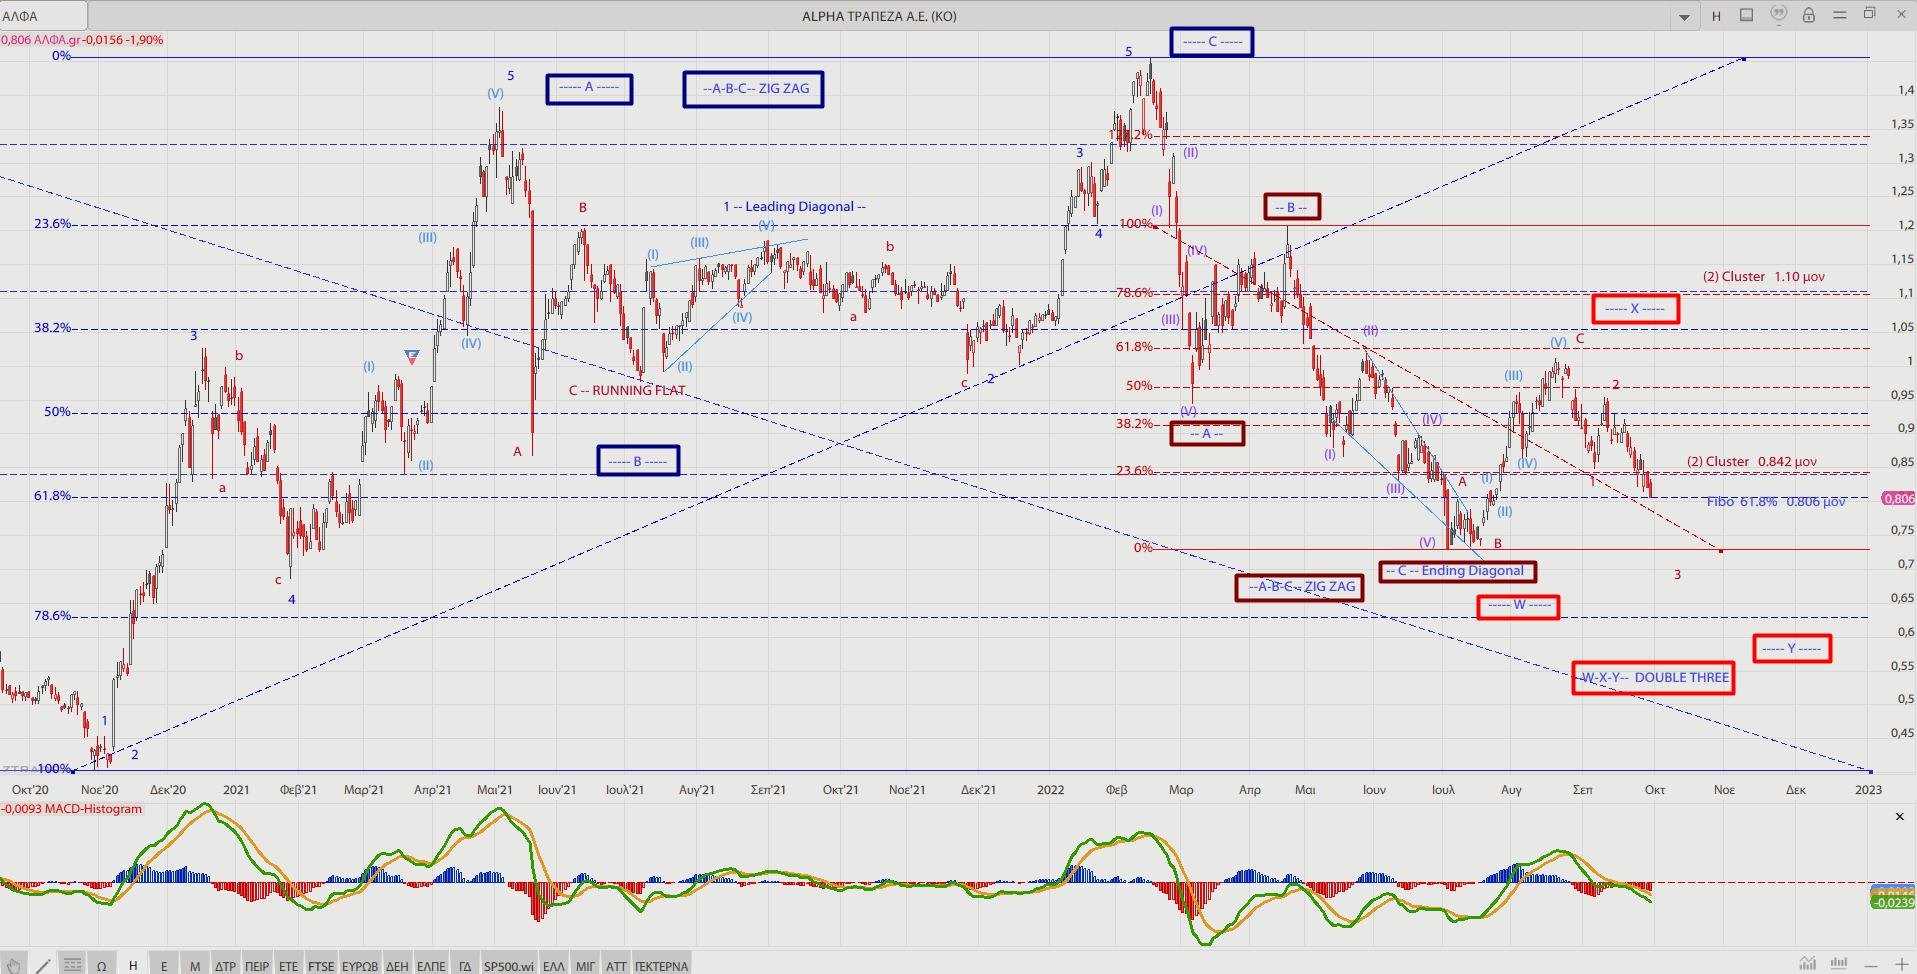Restore the chart window
The width and height of the screenshot is (1917, 974).
[x=1869, y=14]
